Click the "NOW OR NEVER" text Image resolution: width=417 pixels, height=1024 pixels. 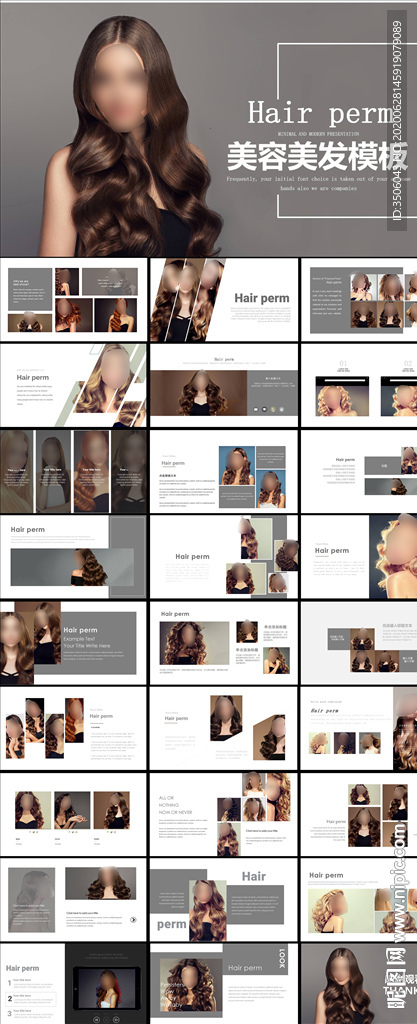point(176,814)
